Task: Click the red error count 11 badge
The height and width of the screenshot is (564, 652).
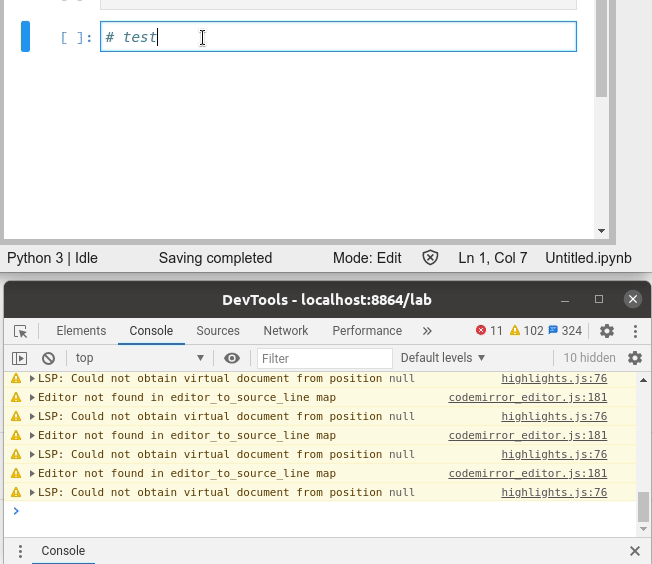Action: point(489,331)
